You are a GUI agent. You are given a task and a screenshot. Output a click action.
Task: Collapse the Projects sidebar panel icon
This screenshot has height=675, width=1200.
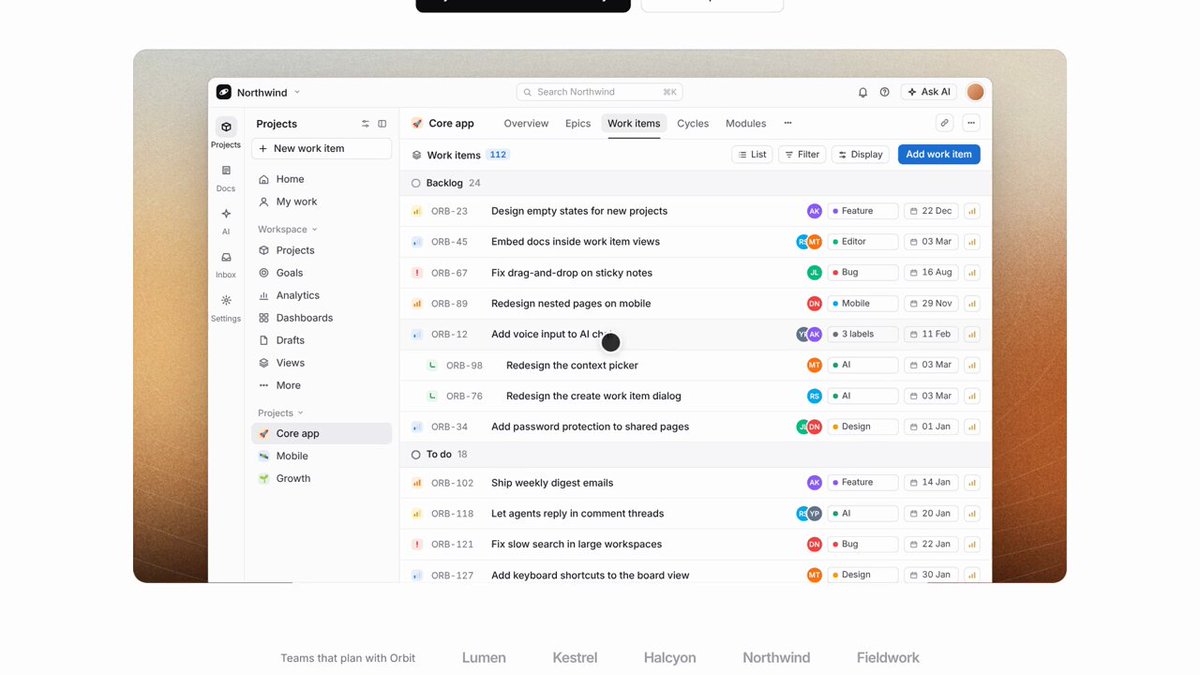coord(382,124)
